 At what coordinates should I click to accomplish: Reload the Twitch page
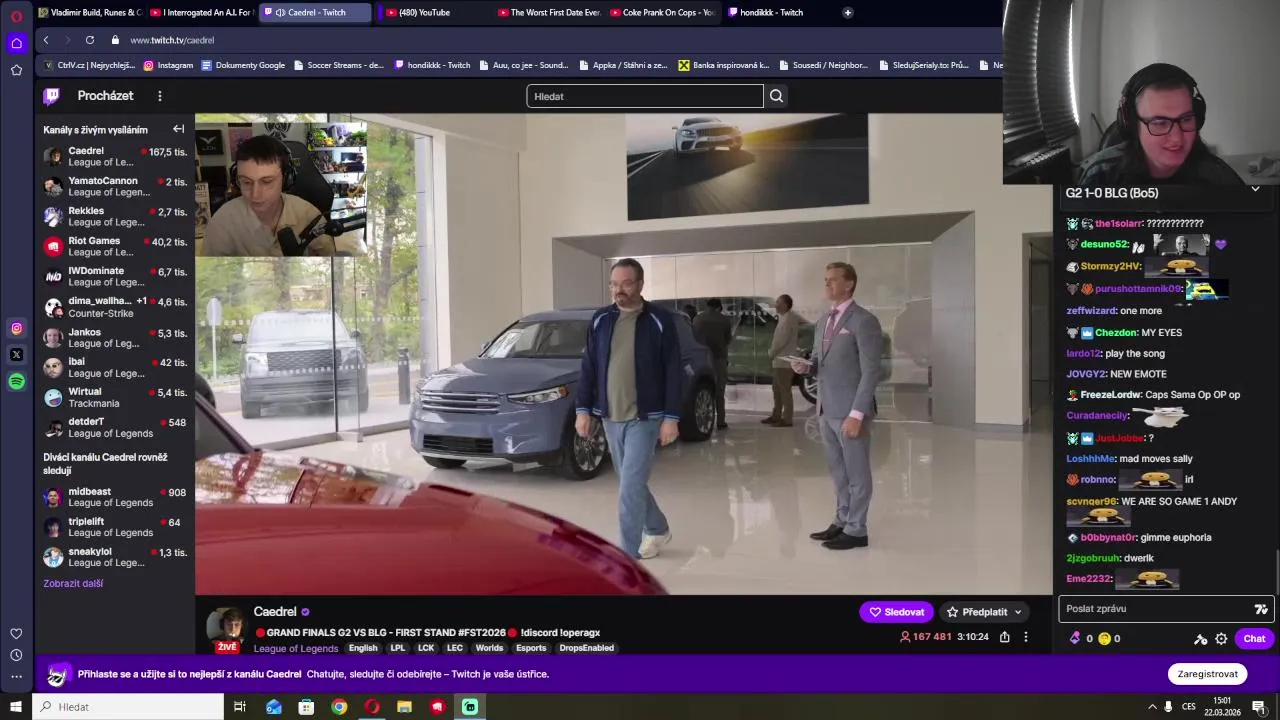pyautogui.click(x=90, y=40)
